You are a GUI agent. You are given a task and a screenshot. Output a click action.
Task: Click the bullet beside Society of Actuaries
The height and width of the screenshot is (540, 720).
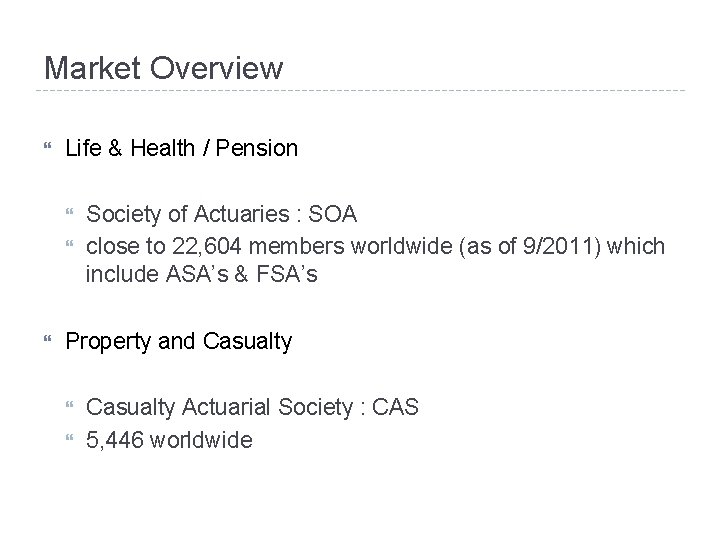[68, 213]
